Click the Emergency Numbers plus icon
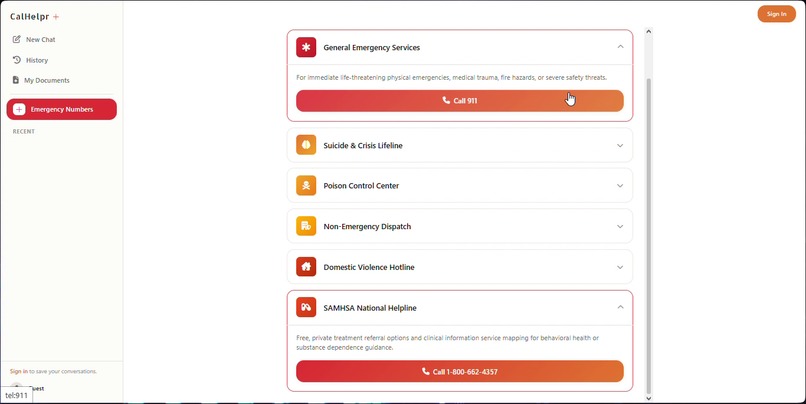Screen dimensions: 806x404 [19, 109]
